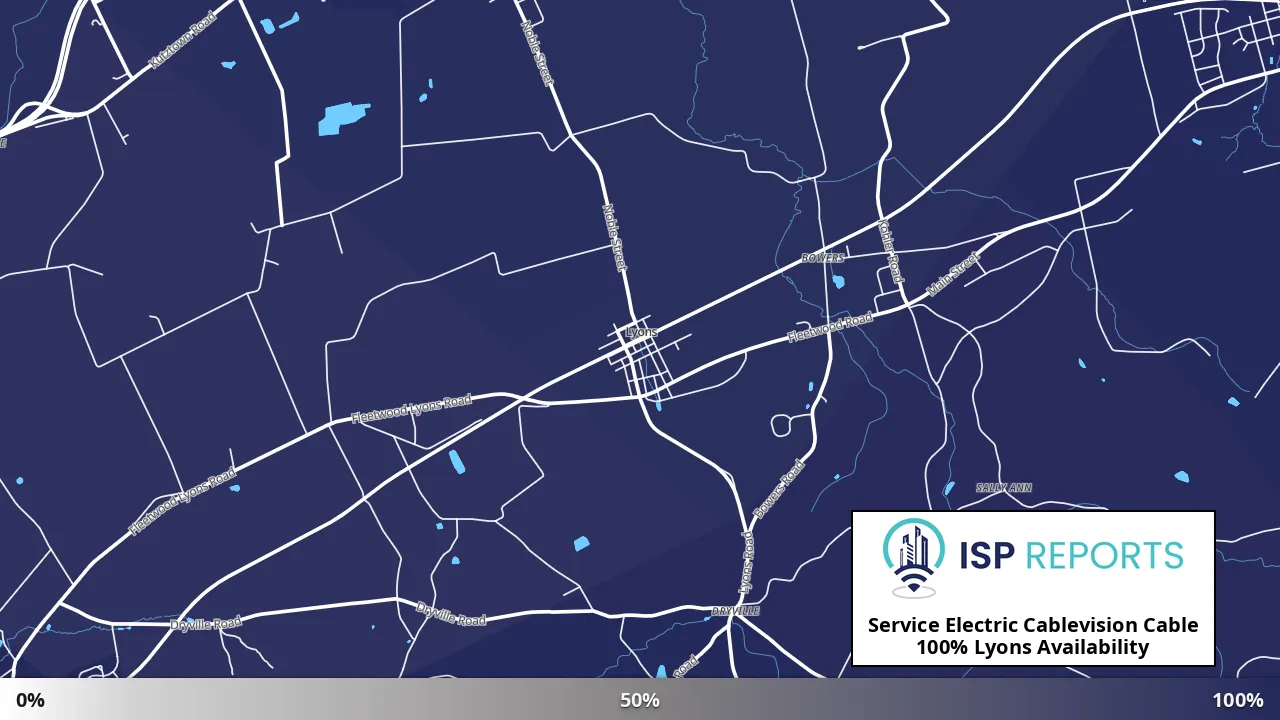
Task: Click the 100% label on gradient scale
Action: (x=1238, y=700)
